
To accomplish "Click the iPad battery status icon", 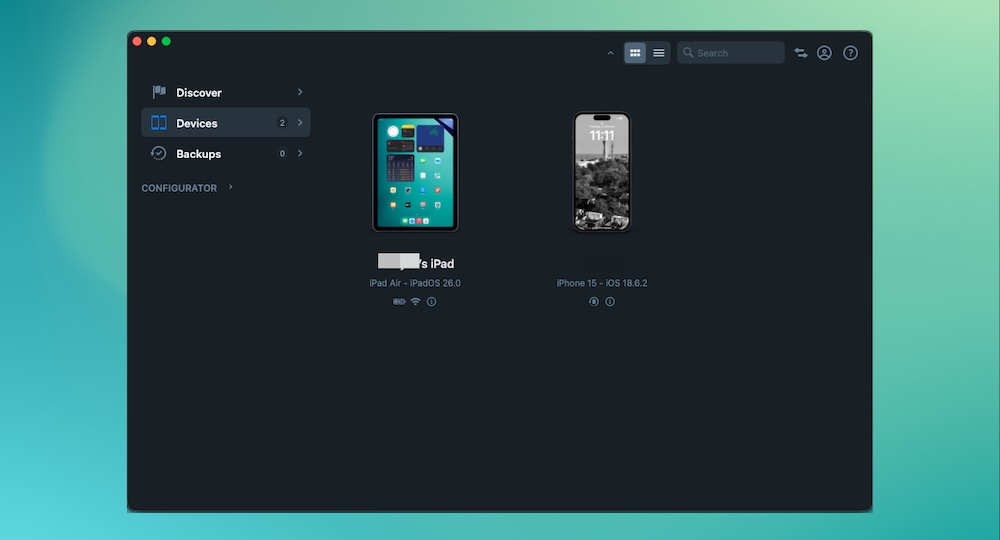I will coord(399,302).
